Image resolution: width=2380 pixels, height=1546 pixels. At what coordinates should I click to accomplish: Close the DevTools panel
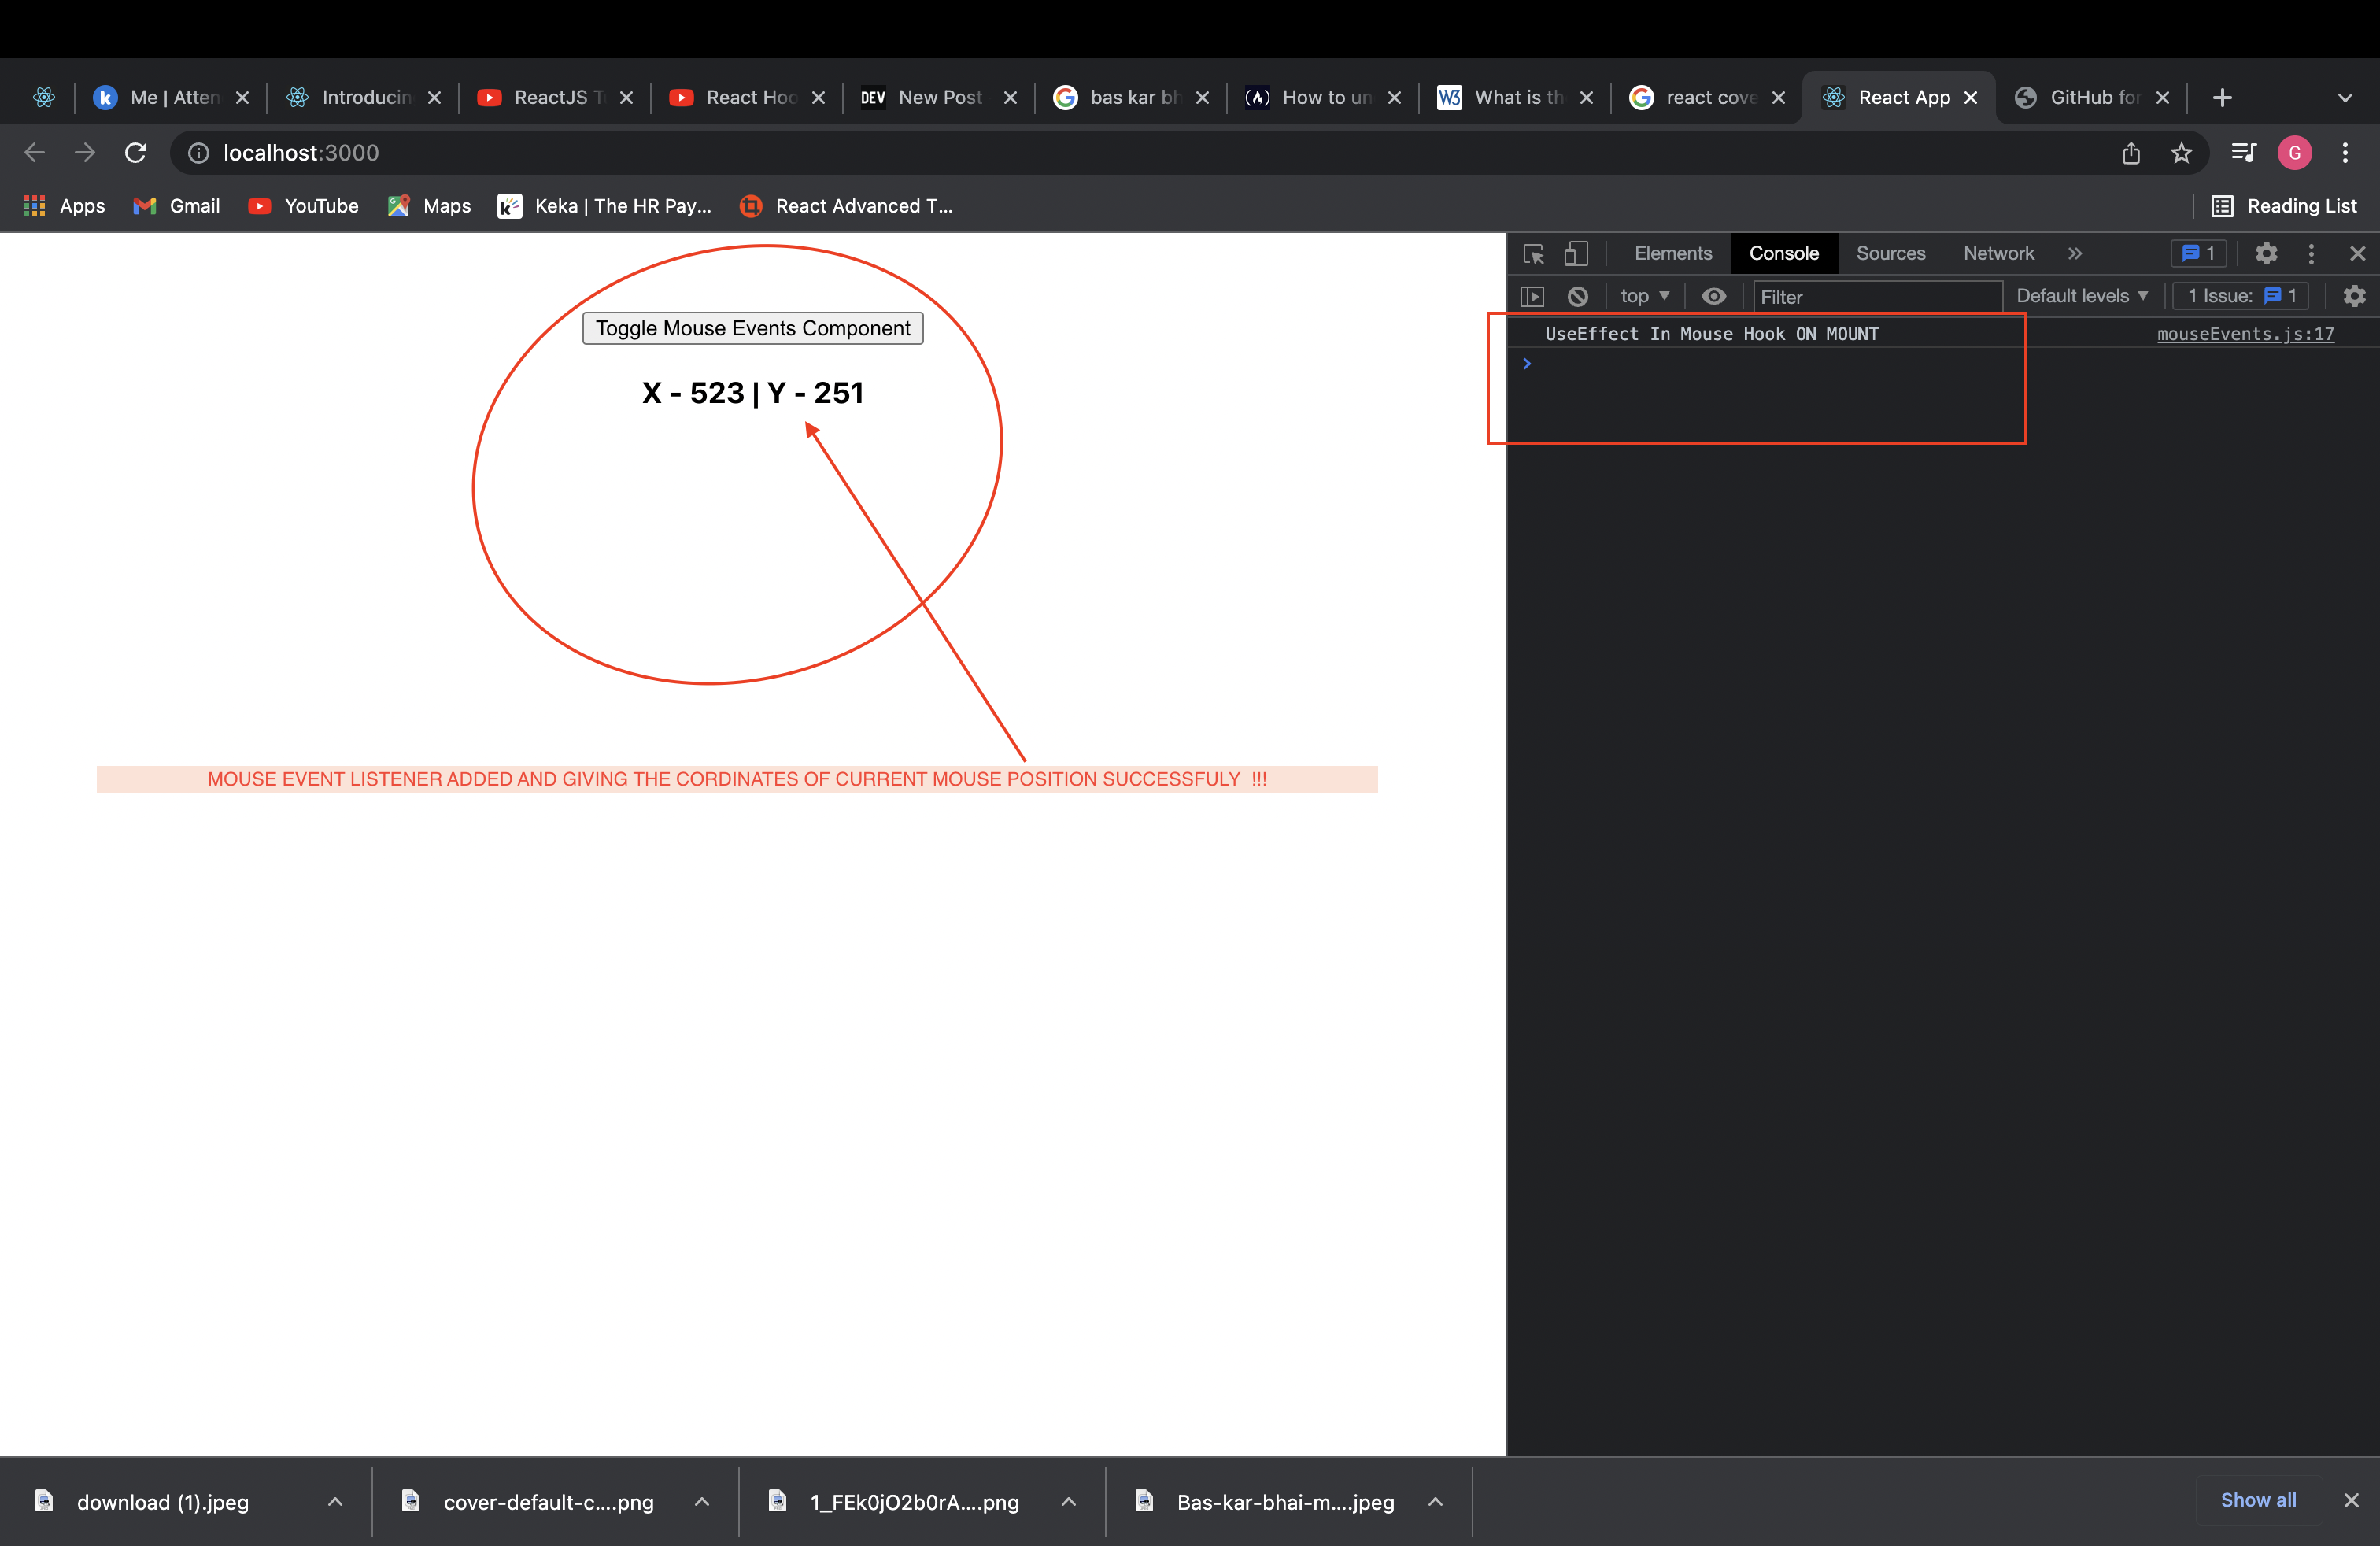[2357, 254]
